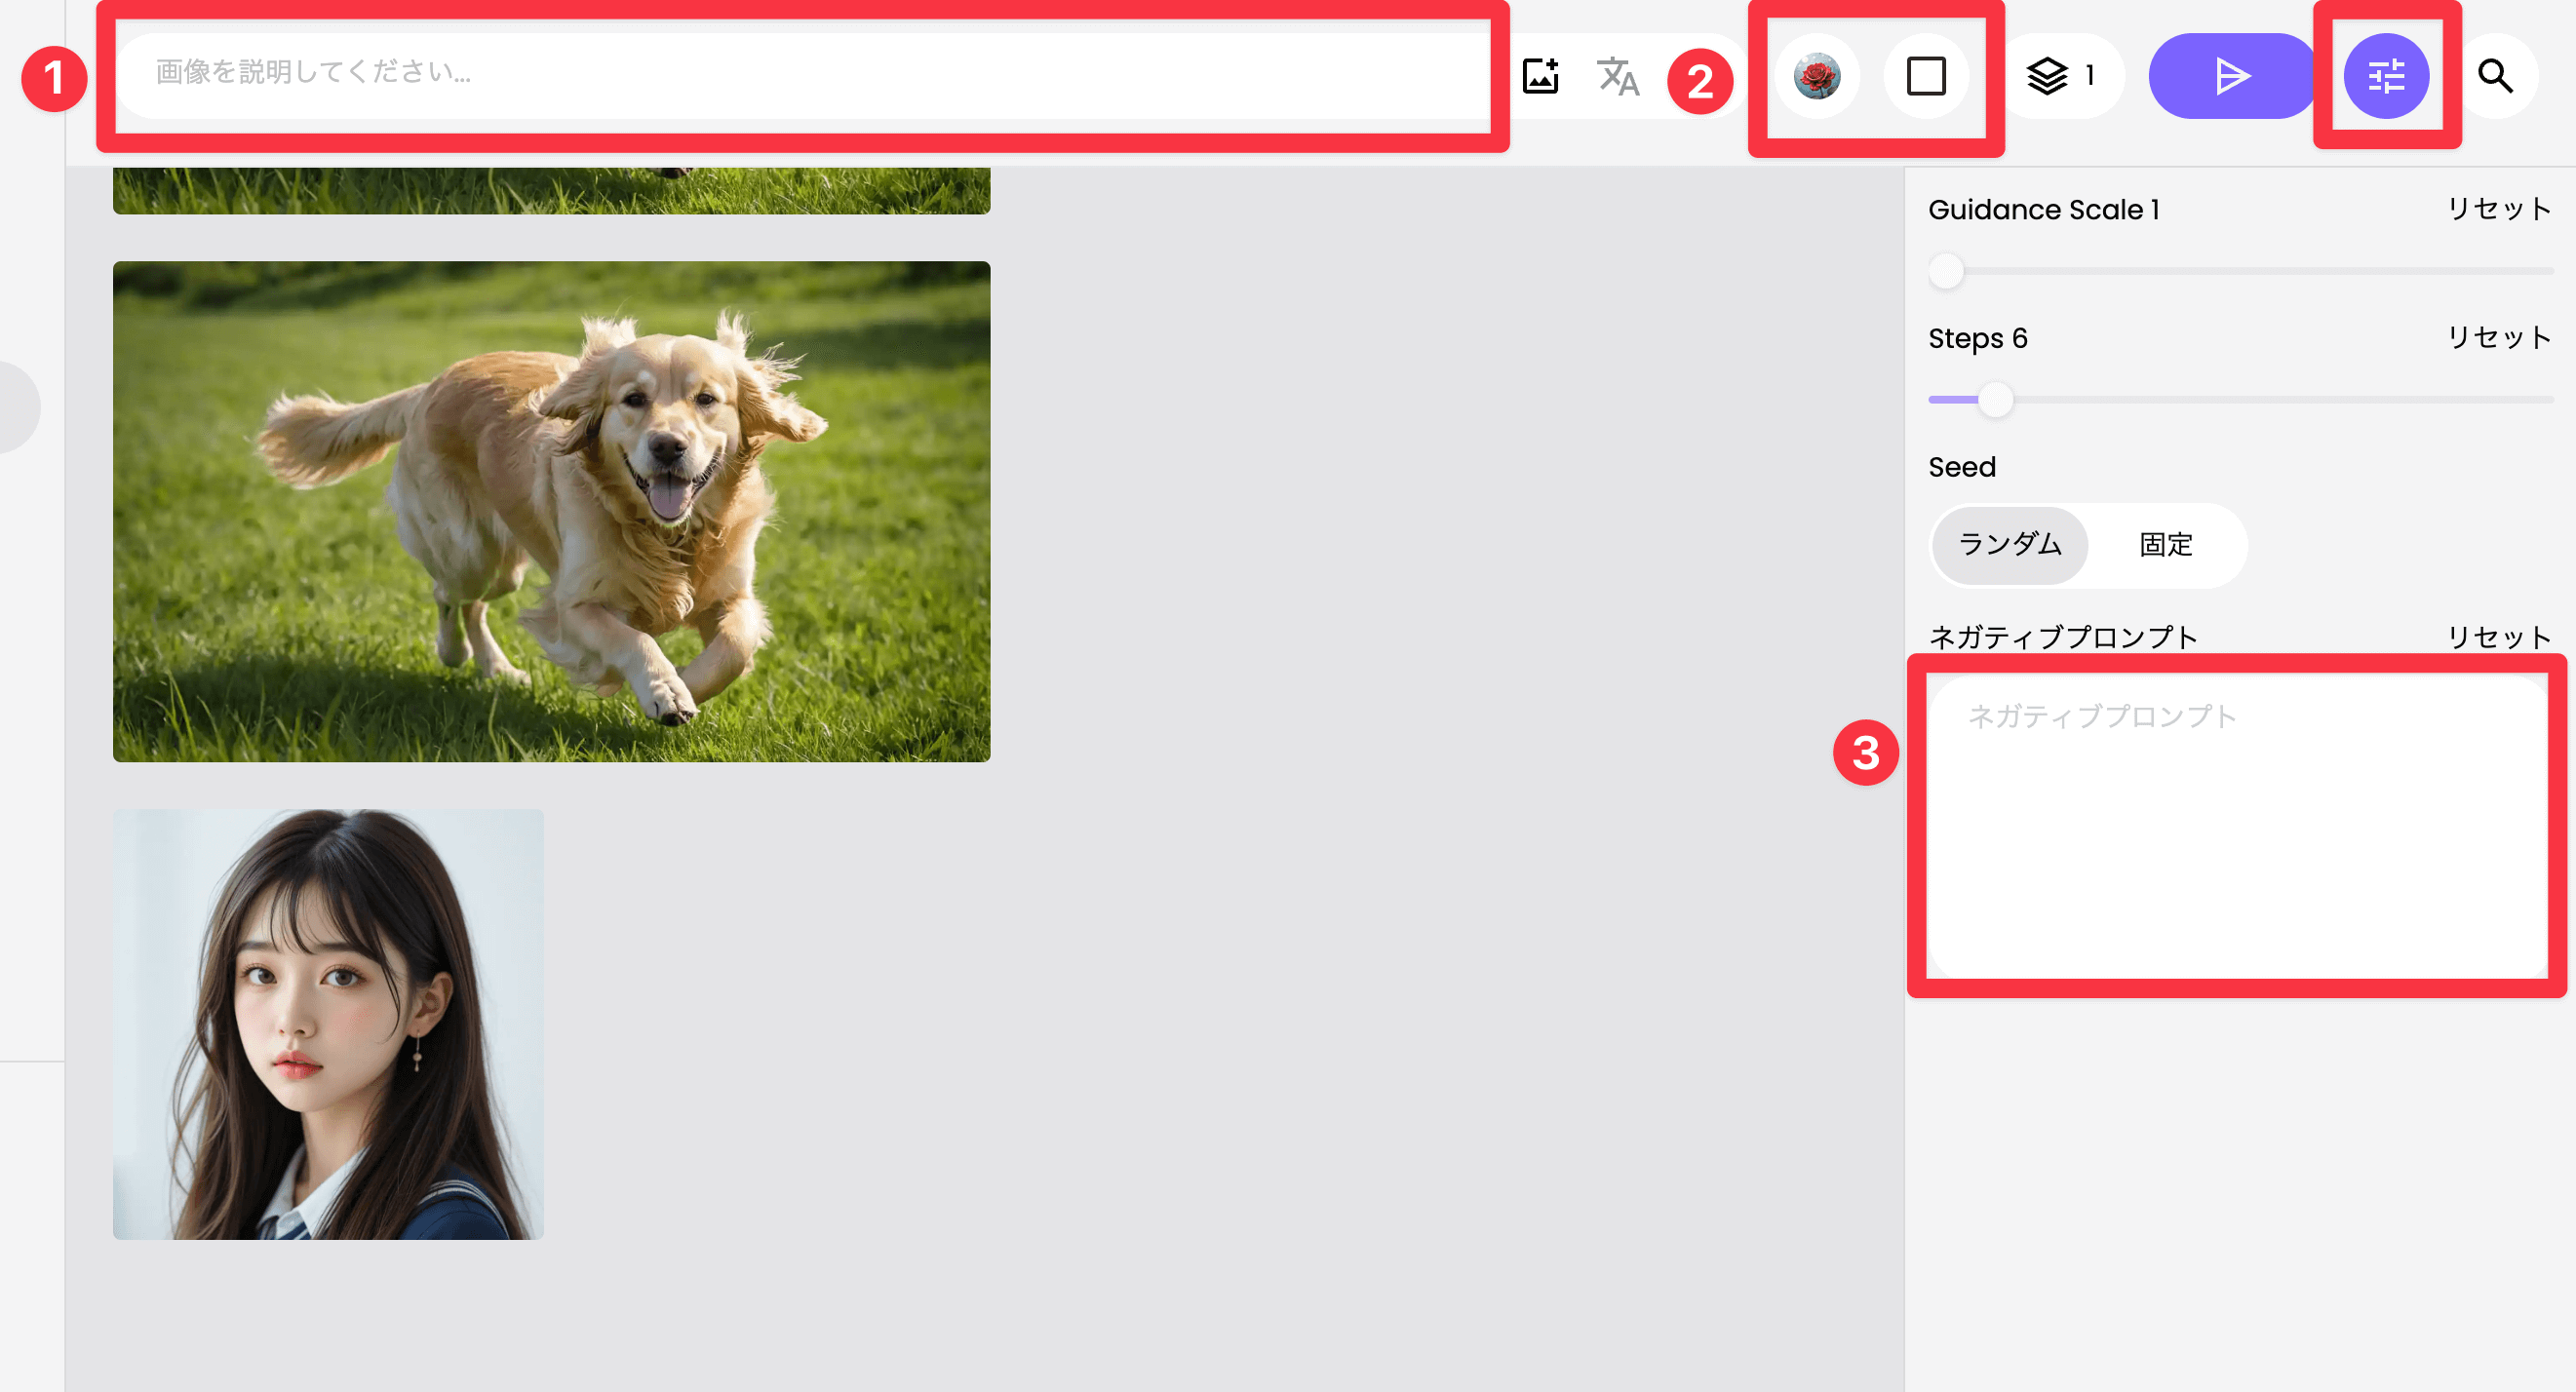The width and height of the screenshot is (2576, 1392).
Task: Select 固定 seed option
Action: coord(2165,545)
